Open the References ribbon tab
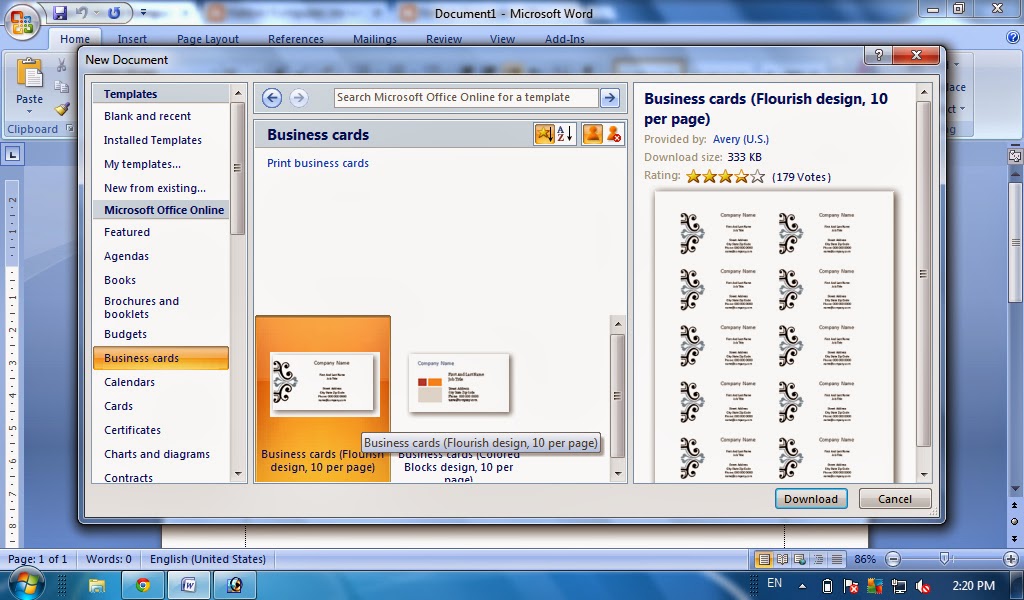The height and width of the screenshot is (600, 1024). click(296, 39)
